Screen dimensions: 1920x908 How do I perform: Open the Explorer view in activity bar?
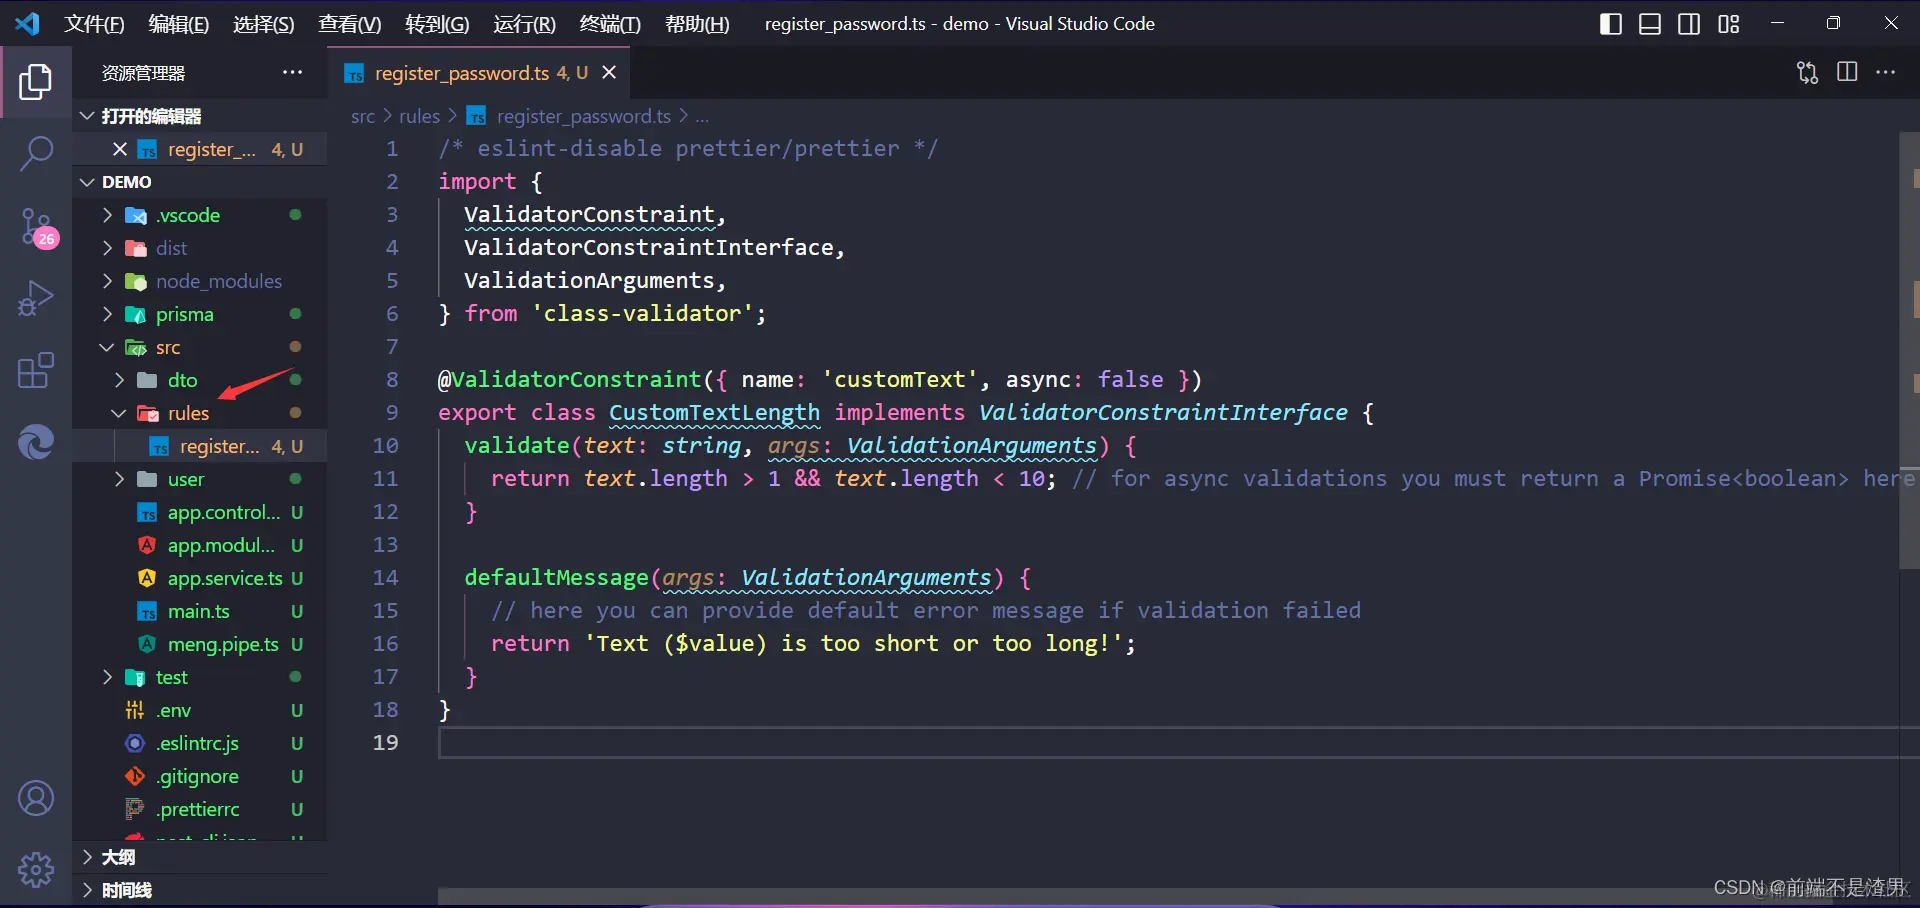point(36,82)
